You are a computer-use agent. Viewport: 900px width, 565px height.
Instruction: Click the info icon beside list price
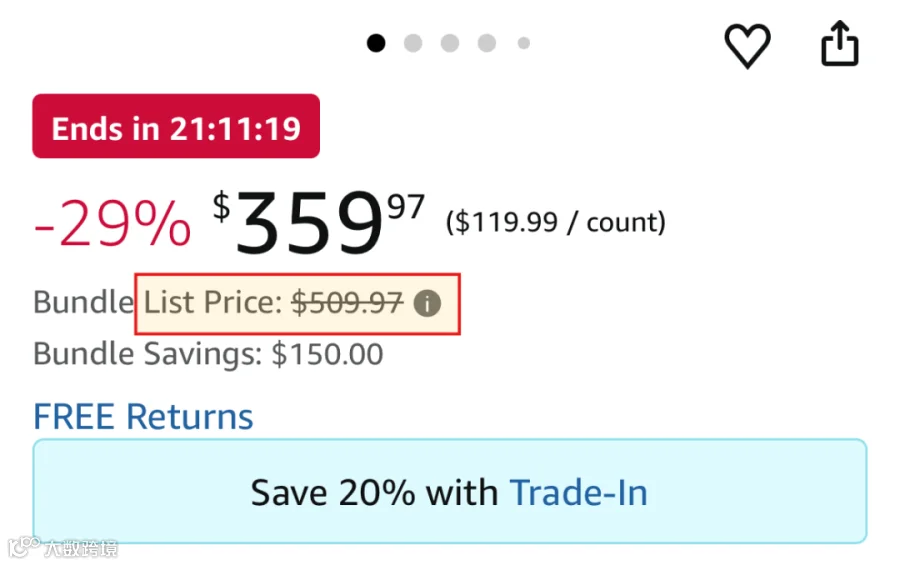pos(427,303)
